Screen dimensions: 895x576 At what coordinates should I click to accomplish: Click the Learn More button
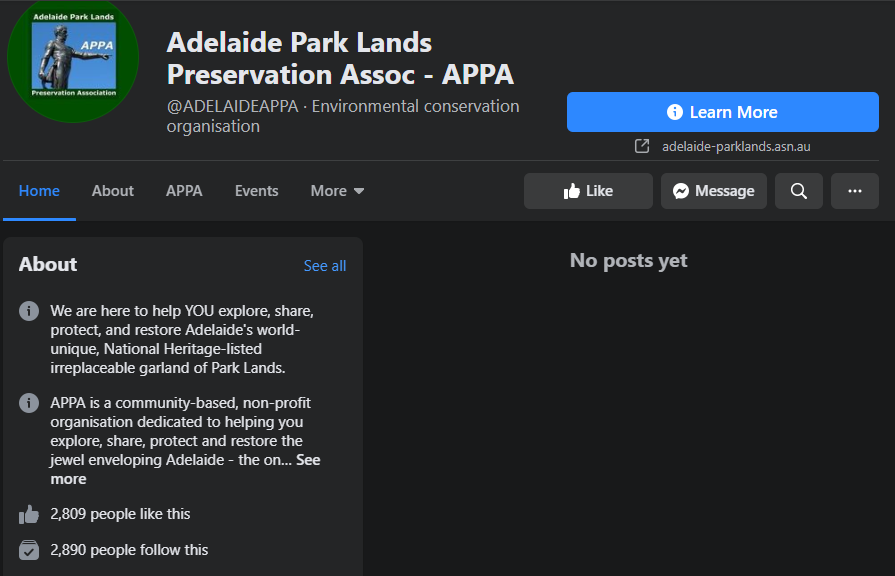[x=723, y=111]
